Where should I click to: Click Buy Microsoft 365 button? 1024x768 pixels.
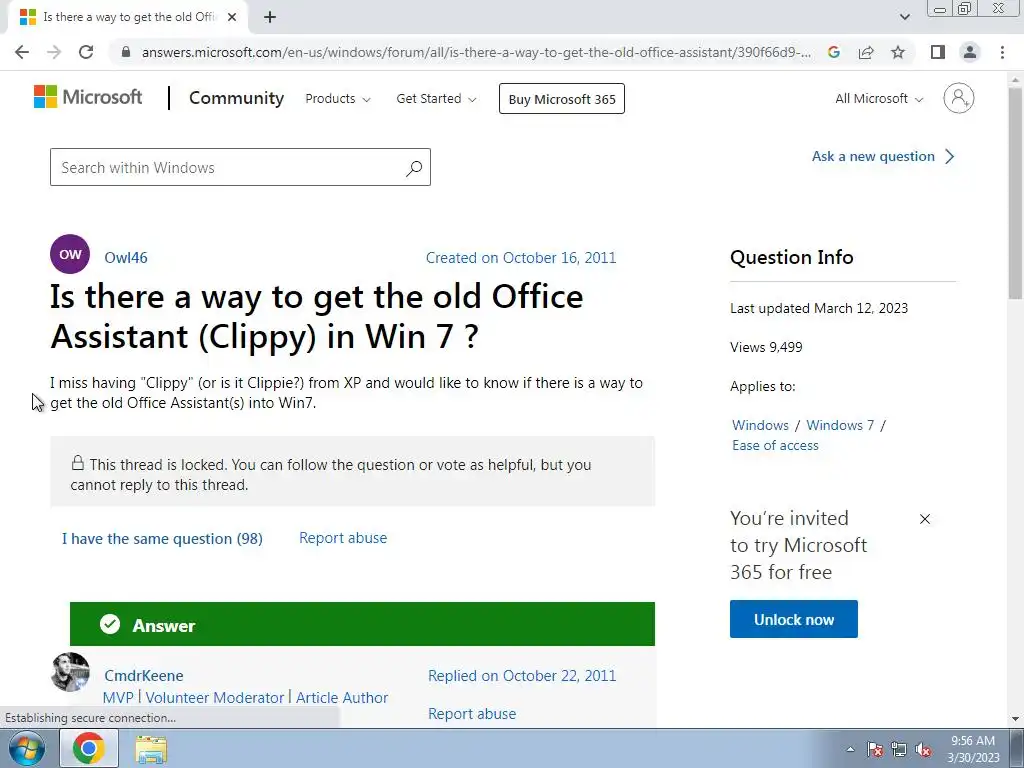tap(562, 99)
